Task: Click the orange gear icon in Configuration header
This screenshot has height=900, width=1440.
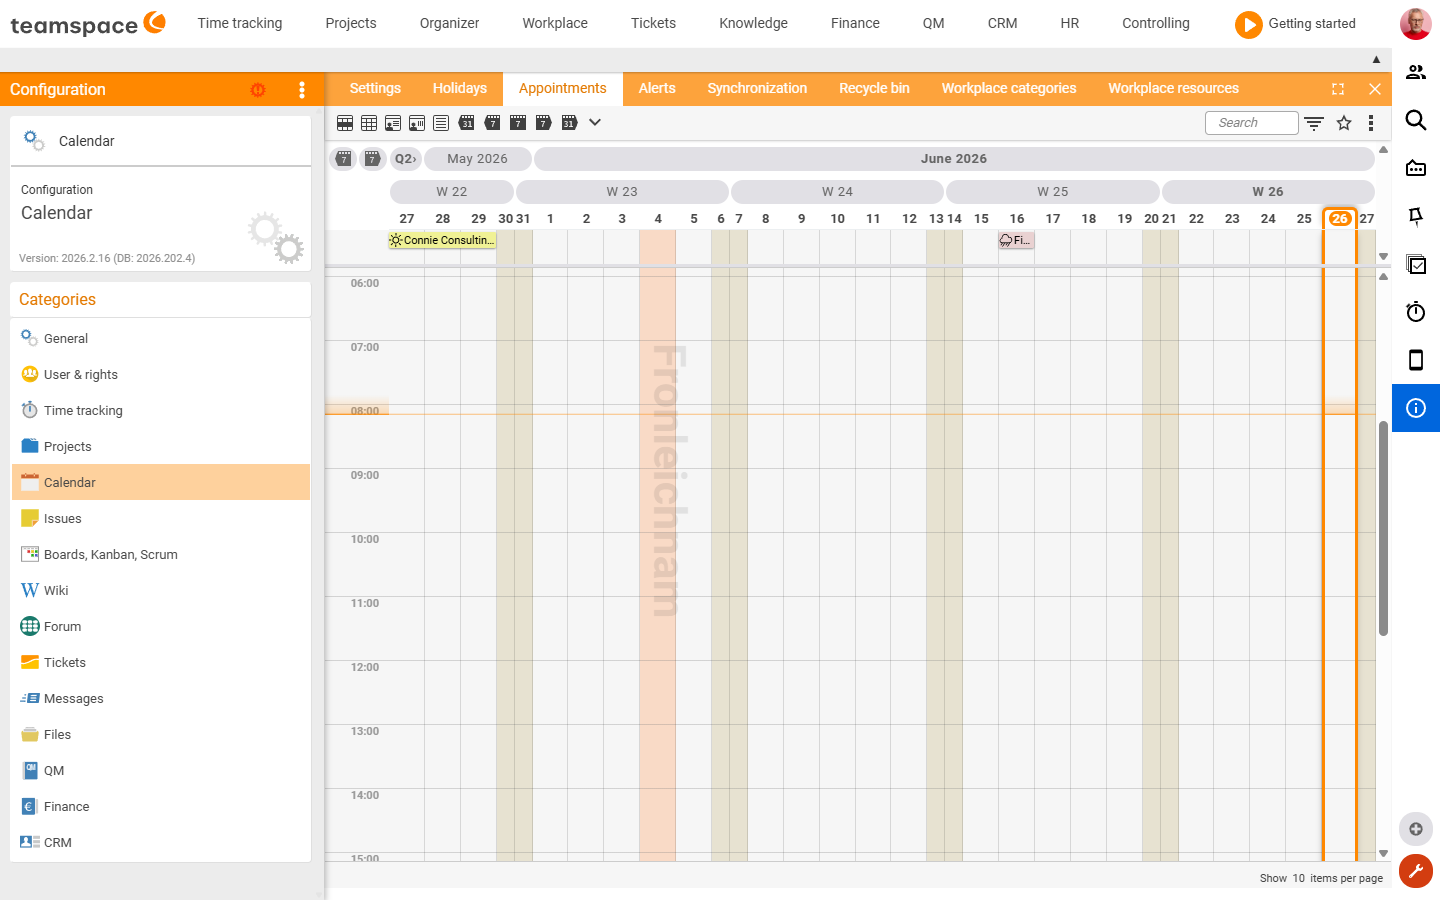Action: coord(258,90)
